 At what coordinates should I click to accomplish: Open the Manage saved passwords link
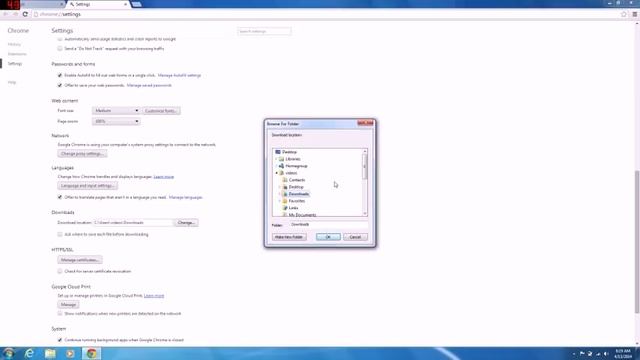point(149,86)
